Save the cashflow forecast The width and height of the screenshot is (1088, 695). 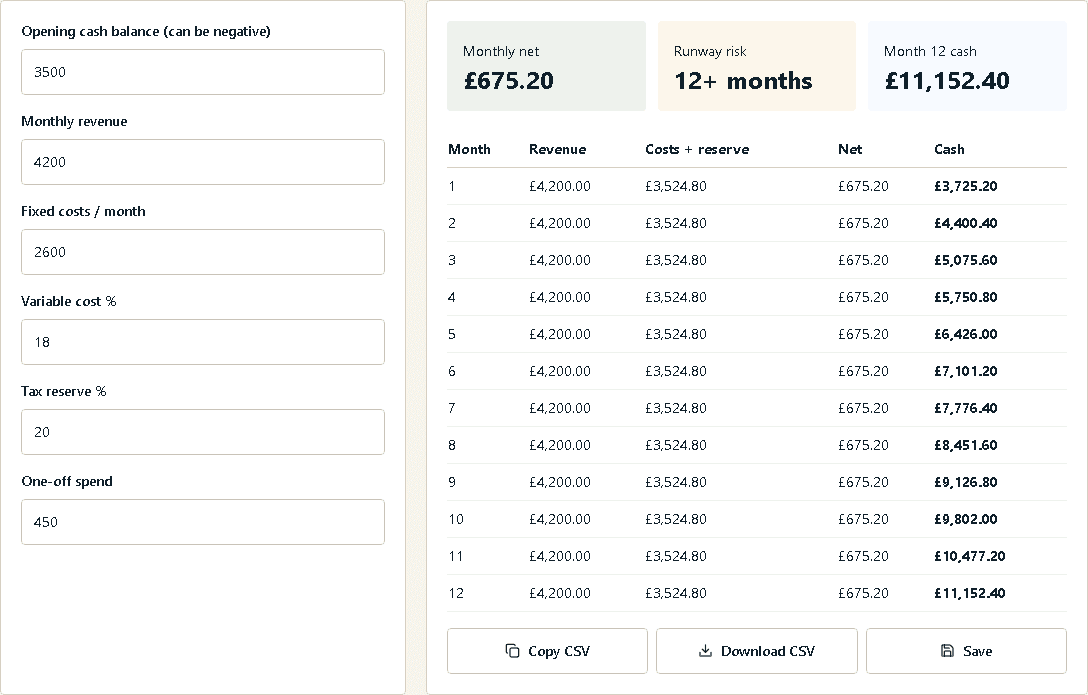coord(966,651)
